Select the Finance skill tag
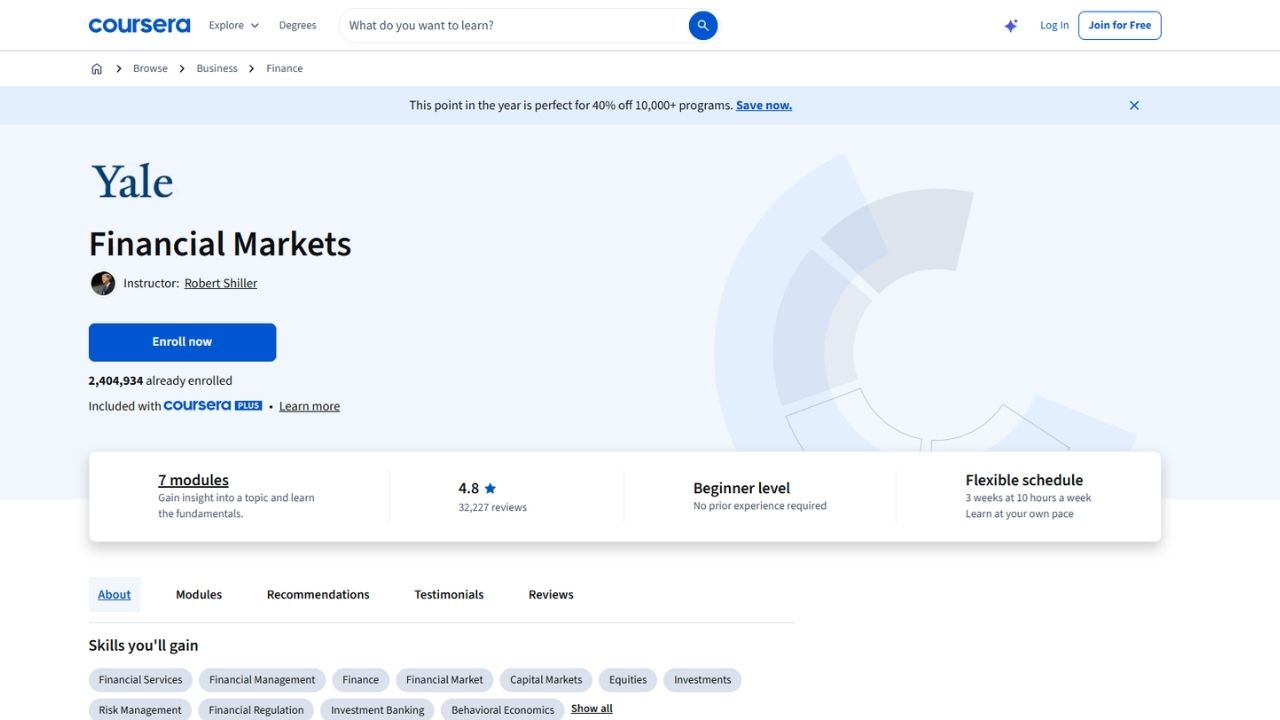Viewport: 1280px width, 720px height. click(x=361, y=680)
